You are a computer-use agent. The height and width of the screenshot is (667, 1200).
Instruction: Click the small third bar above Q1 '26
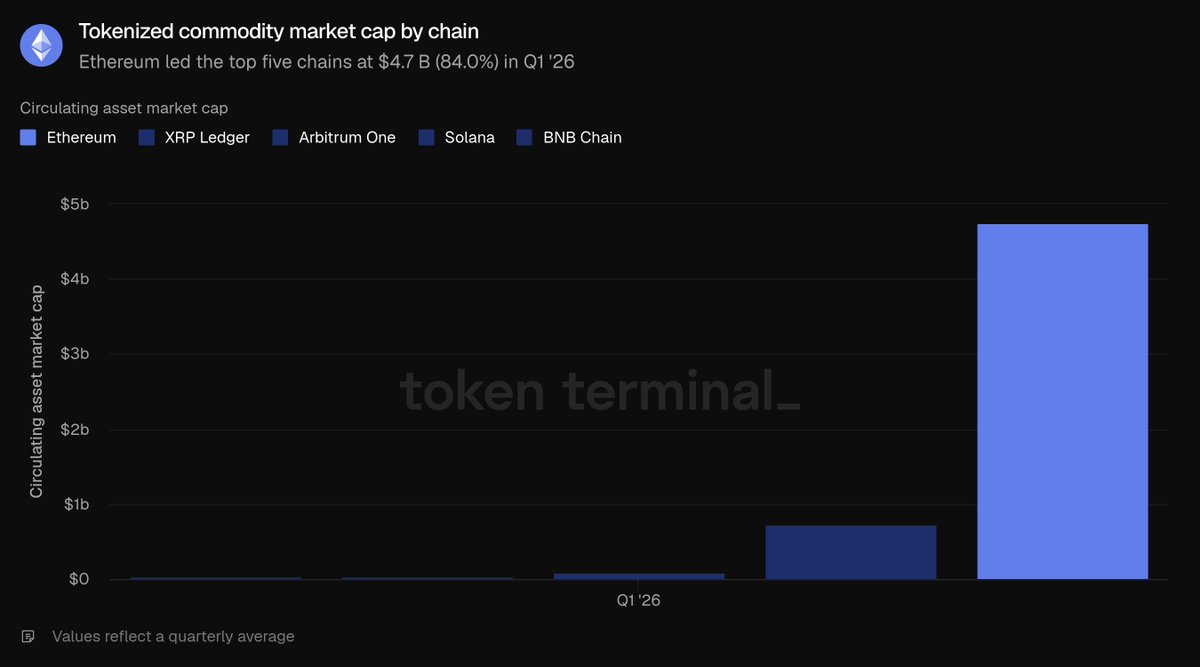(x=639, y=576)
